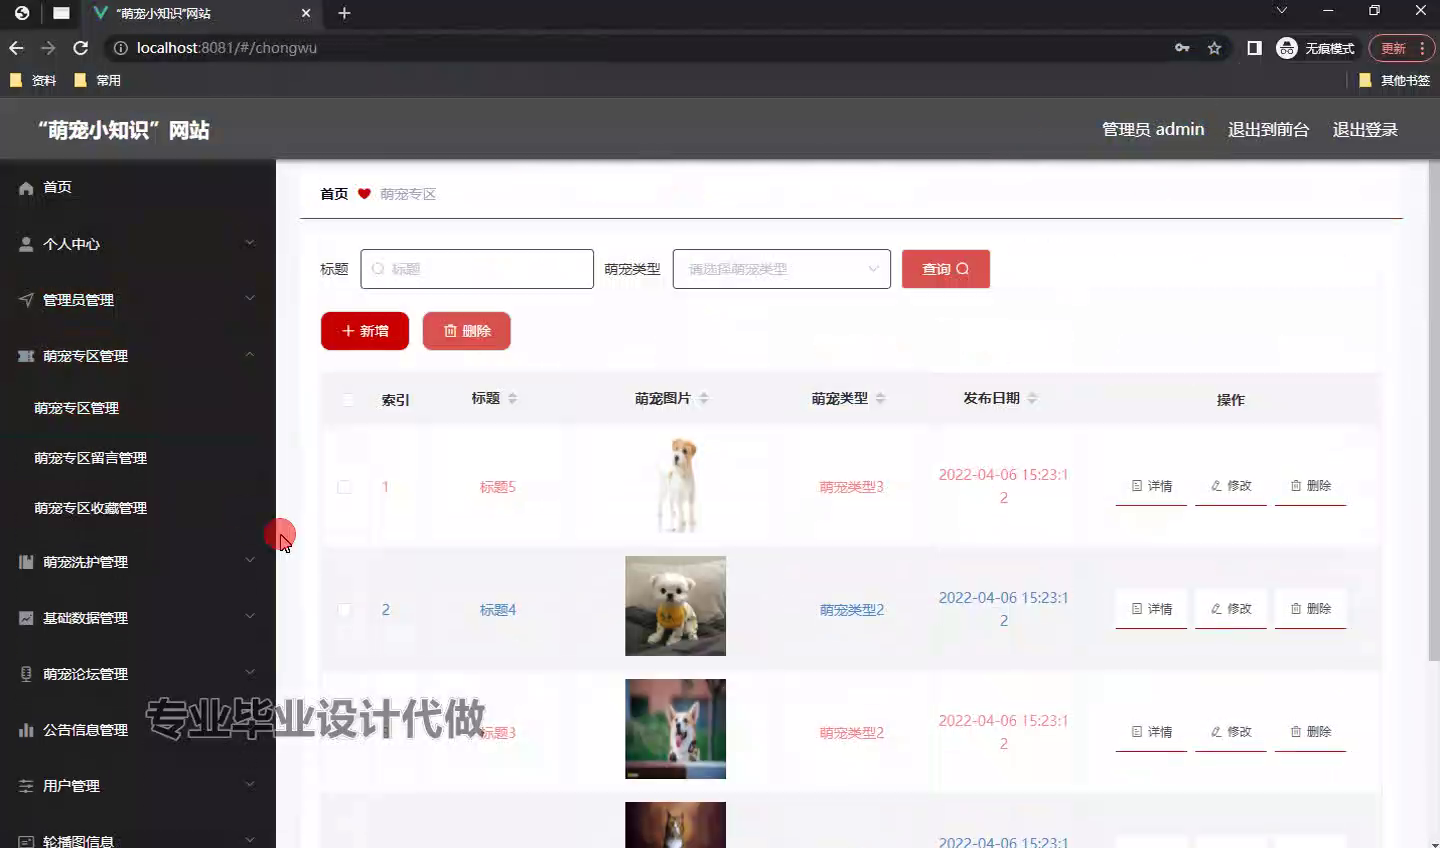Screen dimensions: 1440x848
Task: Check the box for row 标题4
Action: pos(344,610)
